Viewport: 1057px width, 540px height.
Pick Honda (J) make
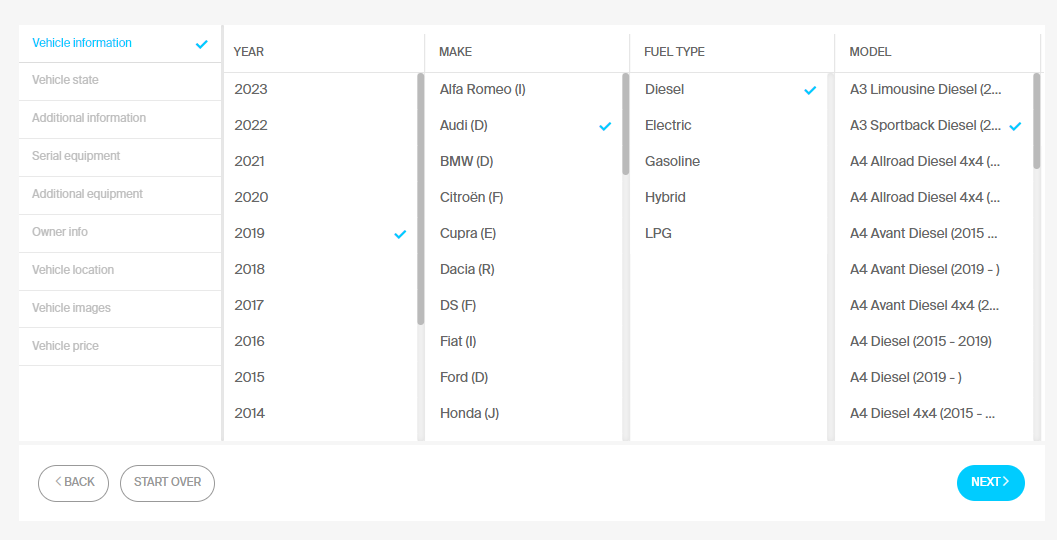(524, 413)
